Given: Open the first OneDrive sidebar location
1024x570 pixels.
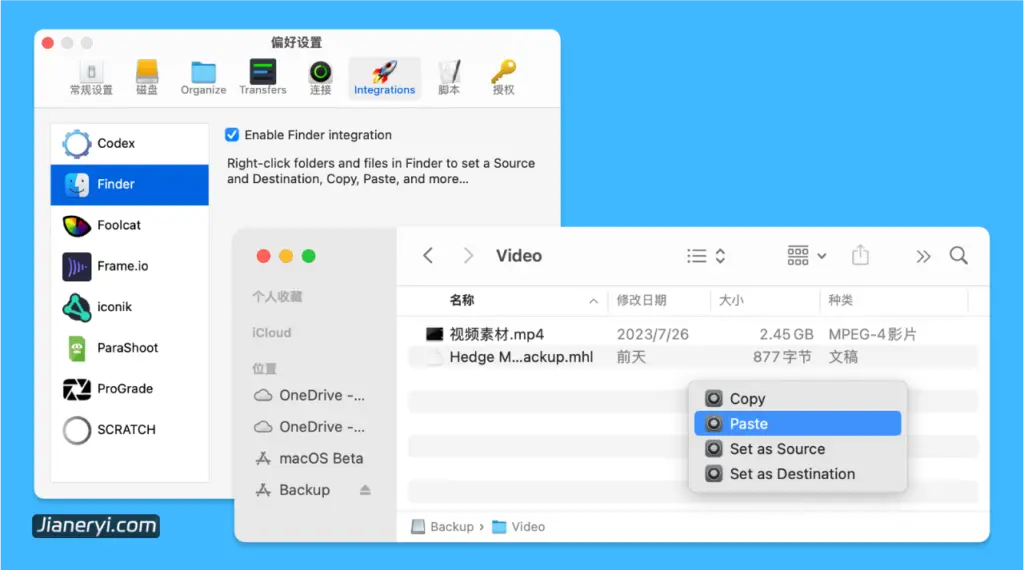Looking at the screenshot, I should (x=310, y=396).
